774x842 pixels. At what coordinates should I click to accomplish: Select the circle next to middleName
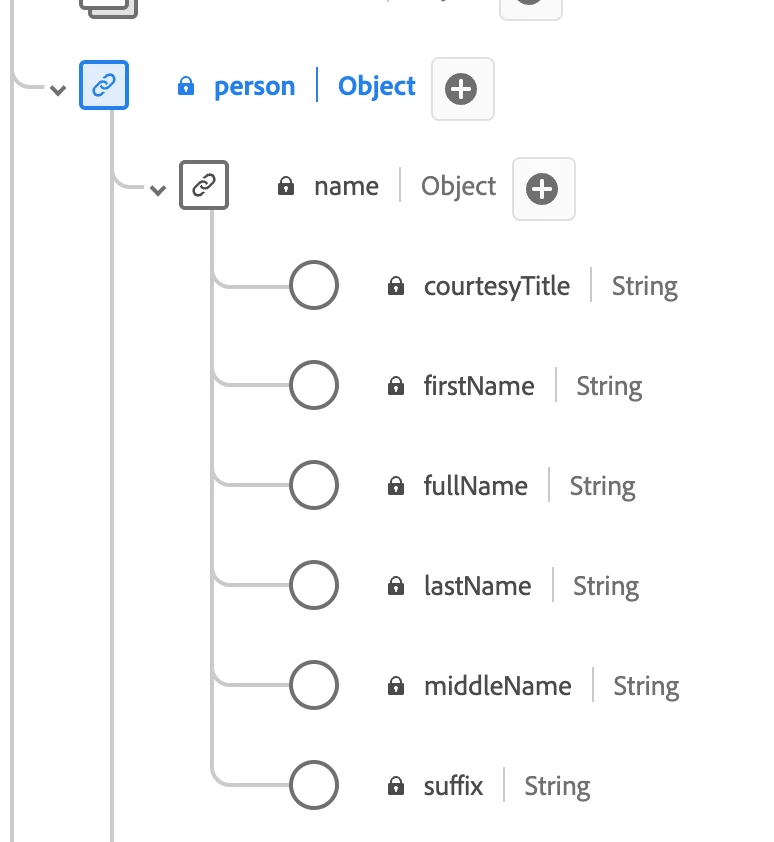tap(314, 686)
